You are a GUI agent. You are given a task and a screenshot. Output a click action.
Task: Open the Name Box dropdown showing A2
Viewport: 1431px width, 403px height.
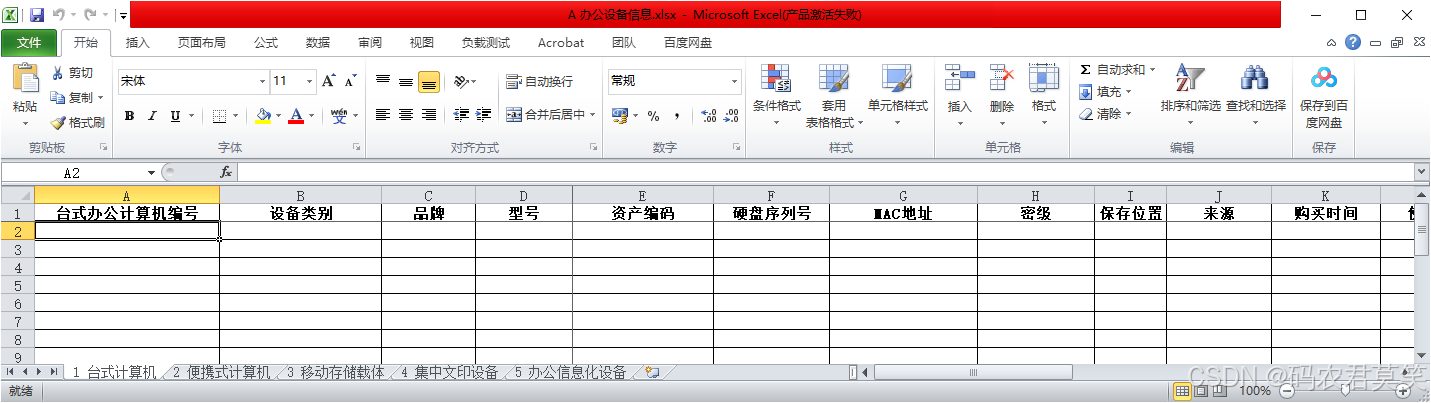tap(152, 172)
